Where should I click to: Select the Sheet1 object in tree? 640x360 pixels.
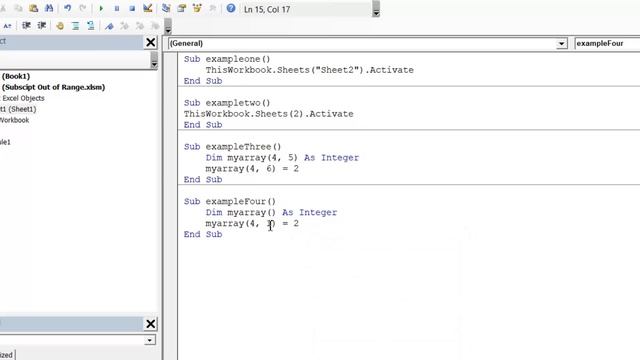click(18, 109)
